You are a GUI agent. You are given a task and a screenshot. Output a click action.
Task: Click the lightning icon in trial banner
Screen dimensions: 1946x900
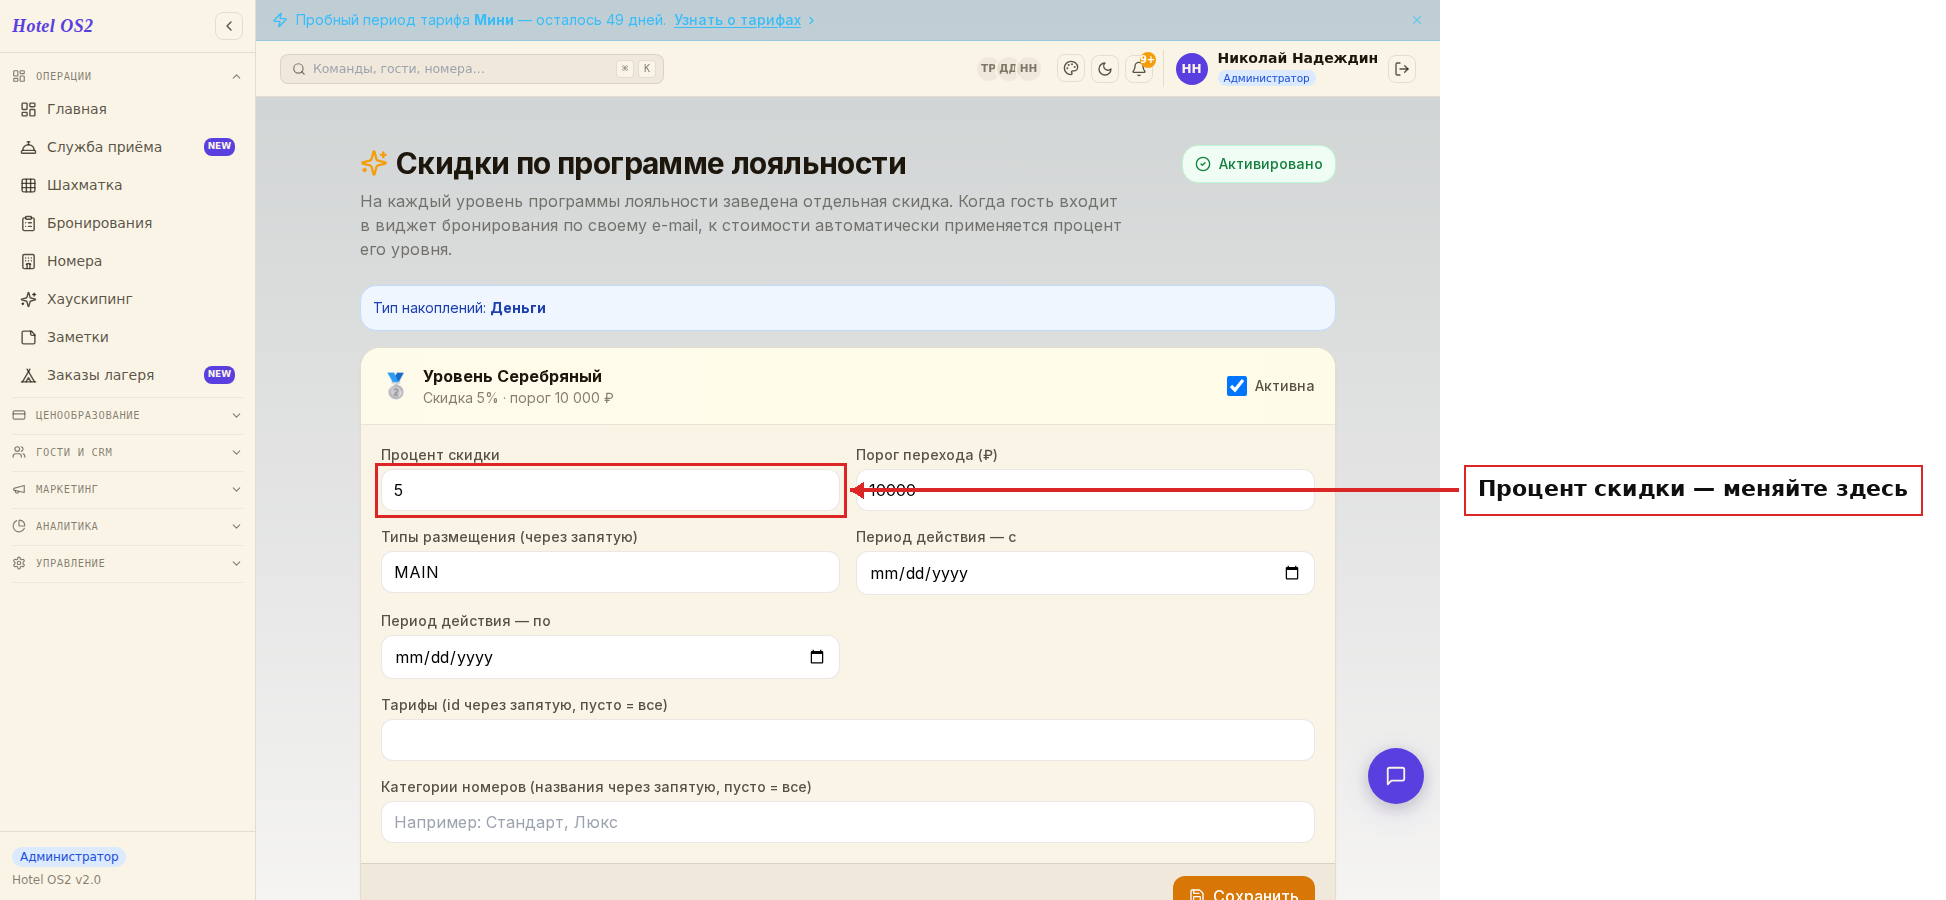[280, 20]
